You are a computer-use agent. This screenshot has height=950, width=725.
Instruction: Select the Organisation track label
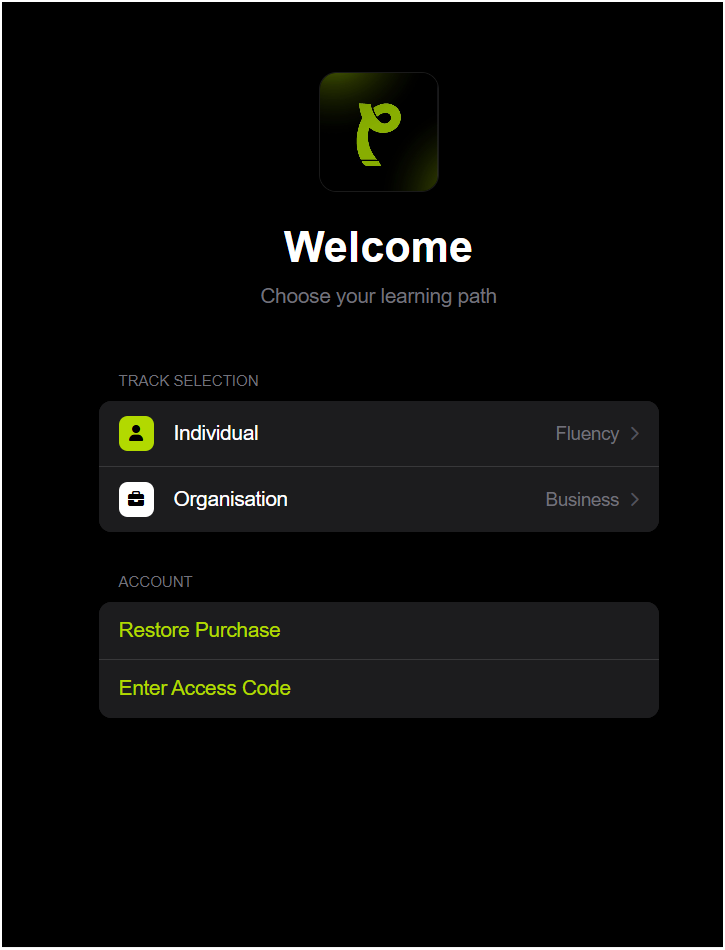230,499
